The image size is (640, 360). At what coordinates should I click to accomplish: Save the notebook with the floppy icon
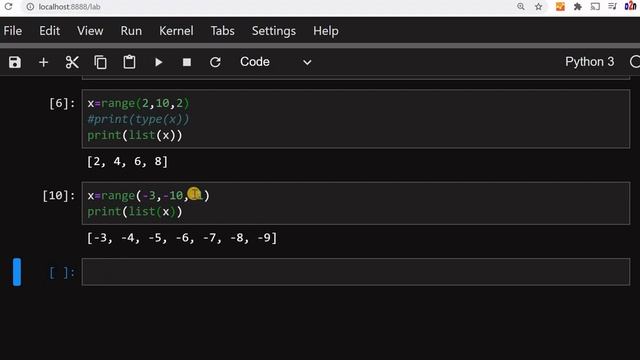15,62
